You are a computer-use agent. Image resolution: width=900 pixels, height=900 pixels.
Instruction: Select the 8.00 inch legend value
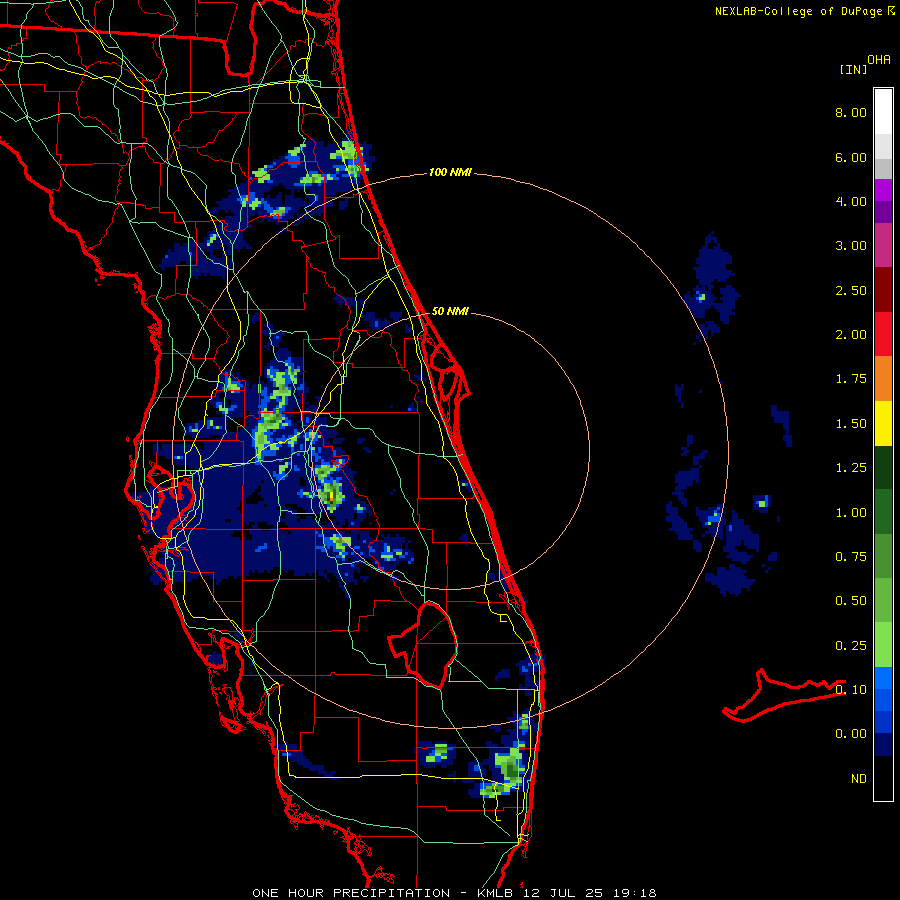pyautogui.click(x=851, y=112)
